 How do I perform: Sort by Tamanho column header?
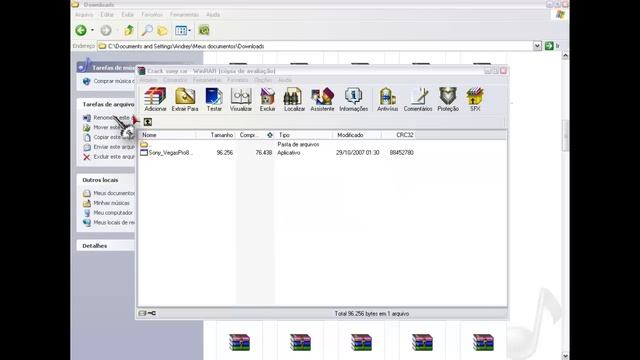coord(215,135)
